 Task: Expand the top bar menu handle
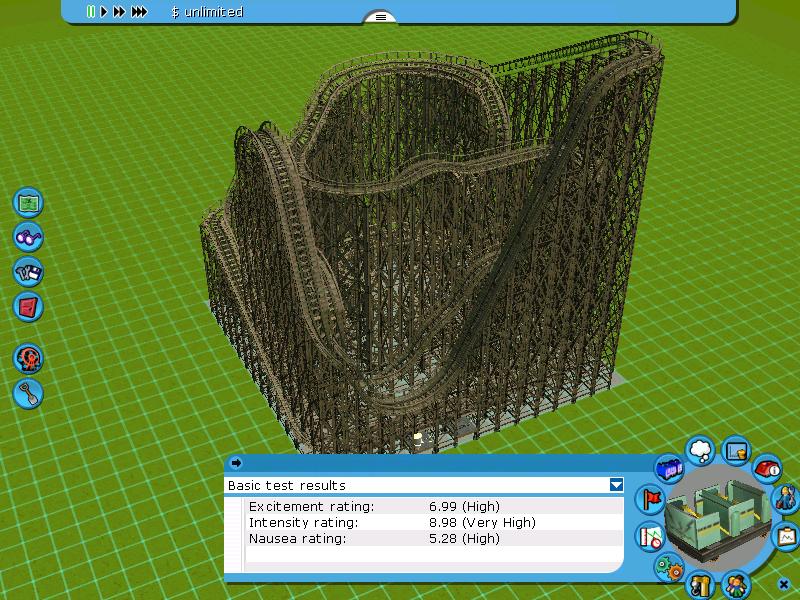pyautogui.click(x=381, y=17)
